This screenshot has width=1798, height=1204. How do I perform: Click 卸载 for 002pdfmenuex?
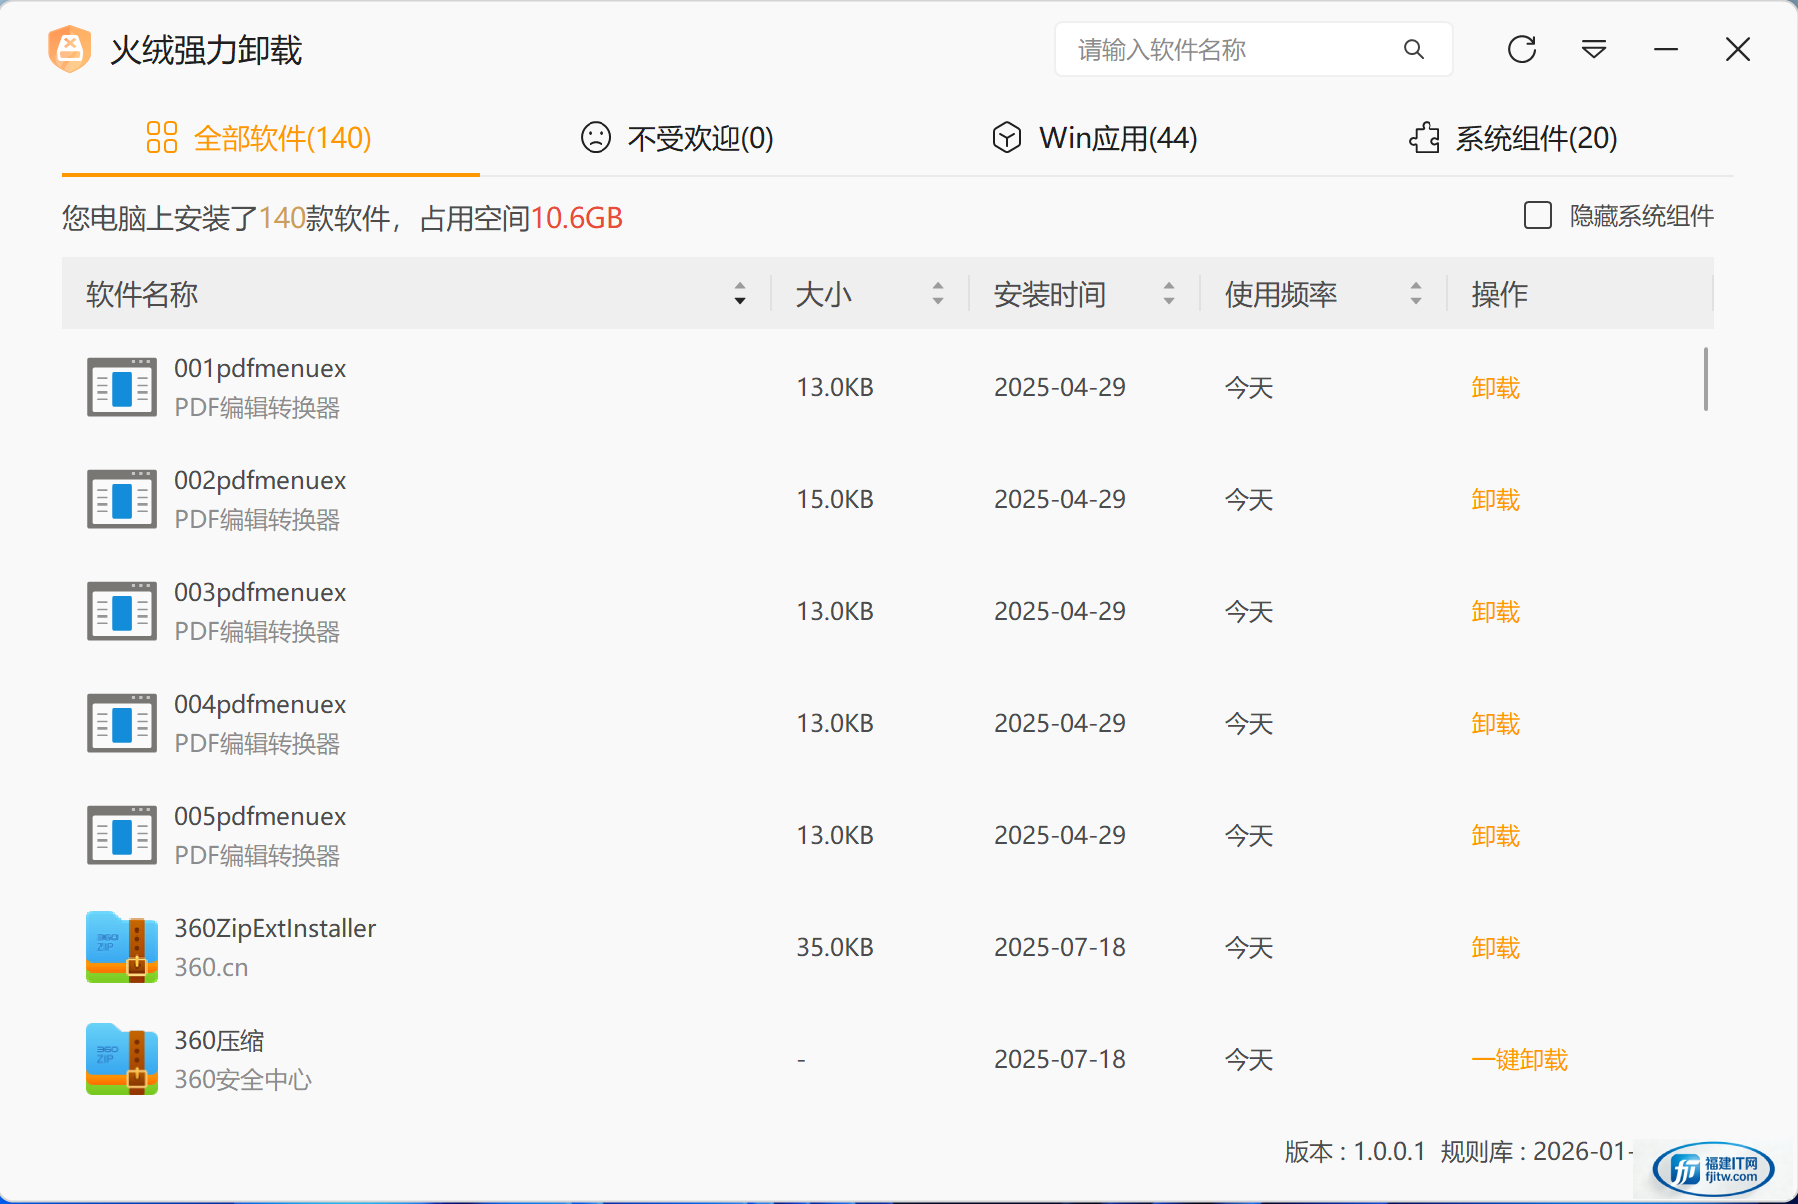1495,499
